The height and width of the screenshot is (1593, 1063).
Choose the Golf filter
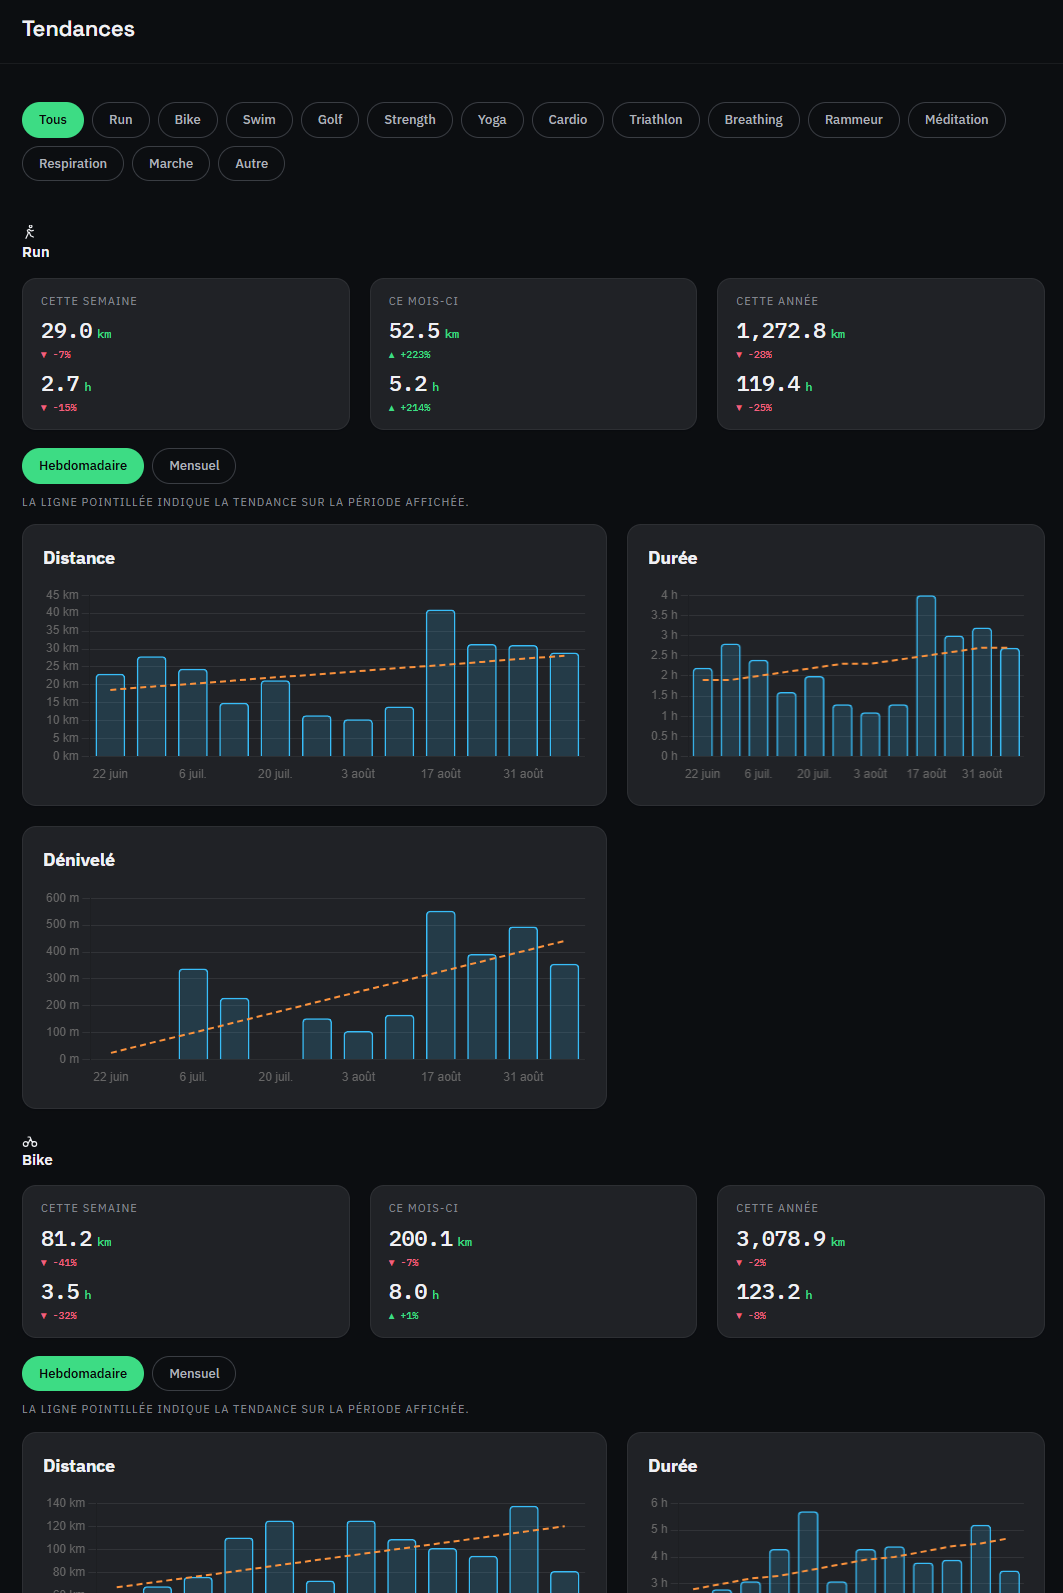pos(330,120)
